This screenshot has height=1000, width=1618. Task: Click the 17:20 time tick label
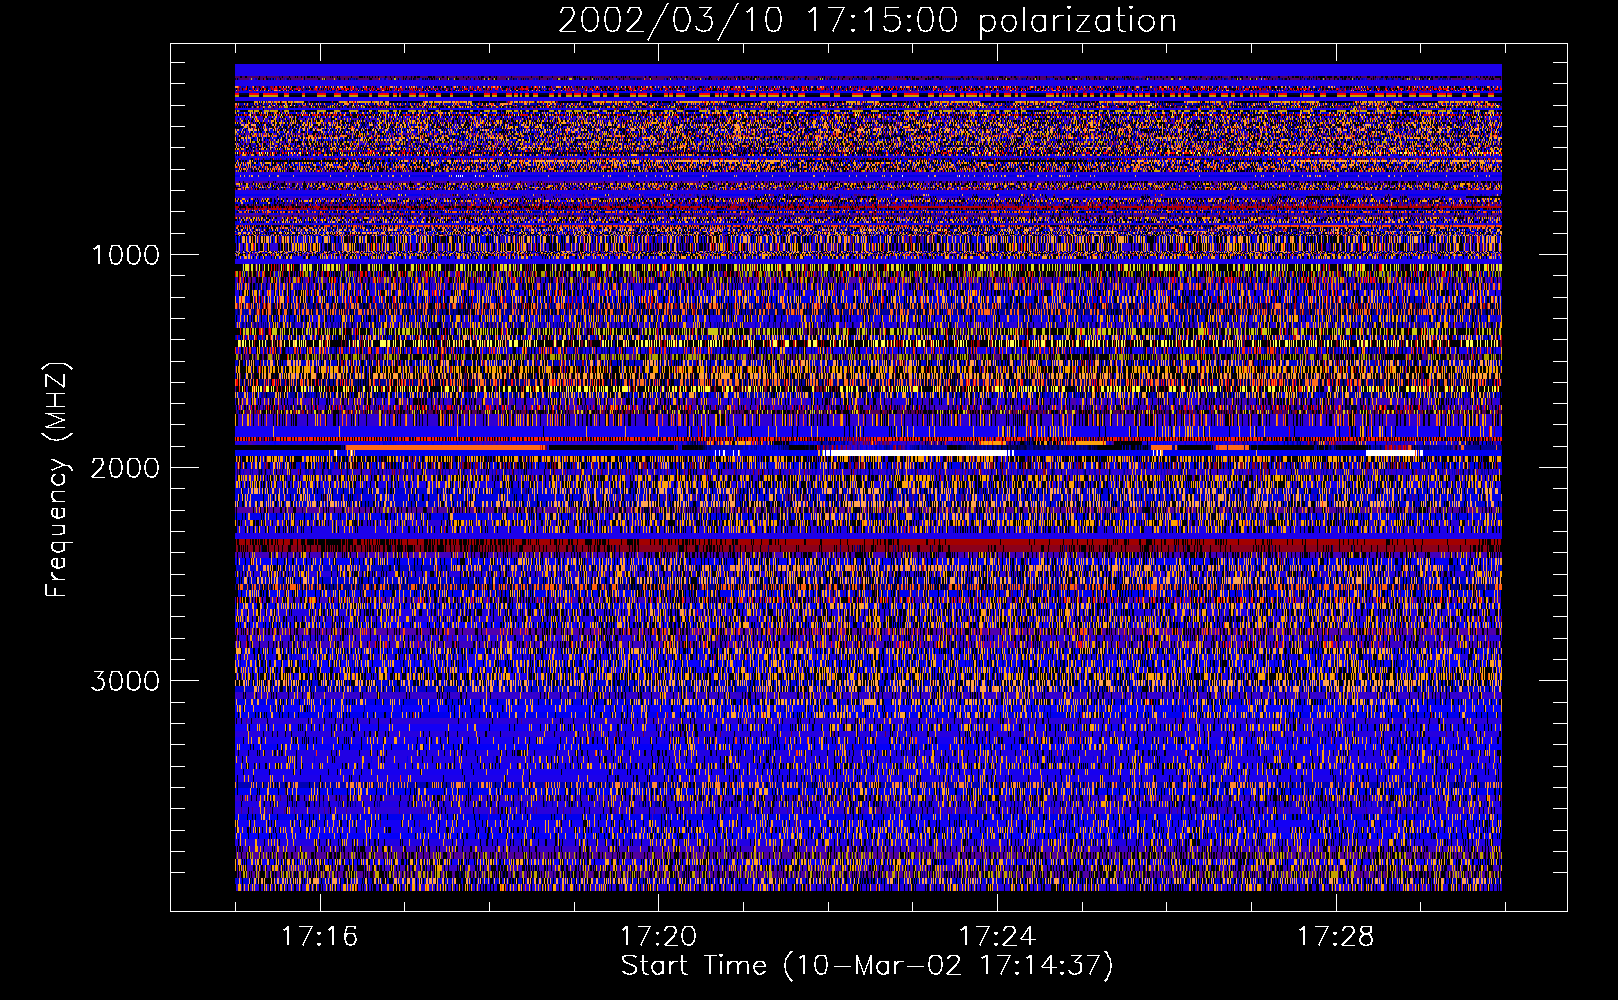coord(658,937)
